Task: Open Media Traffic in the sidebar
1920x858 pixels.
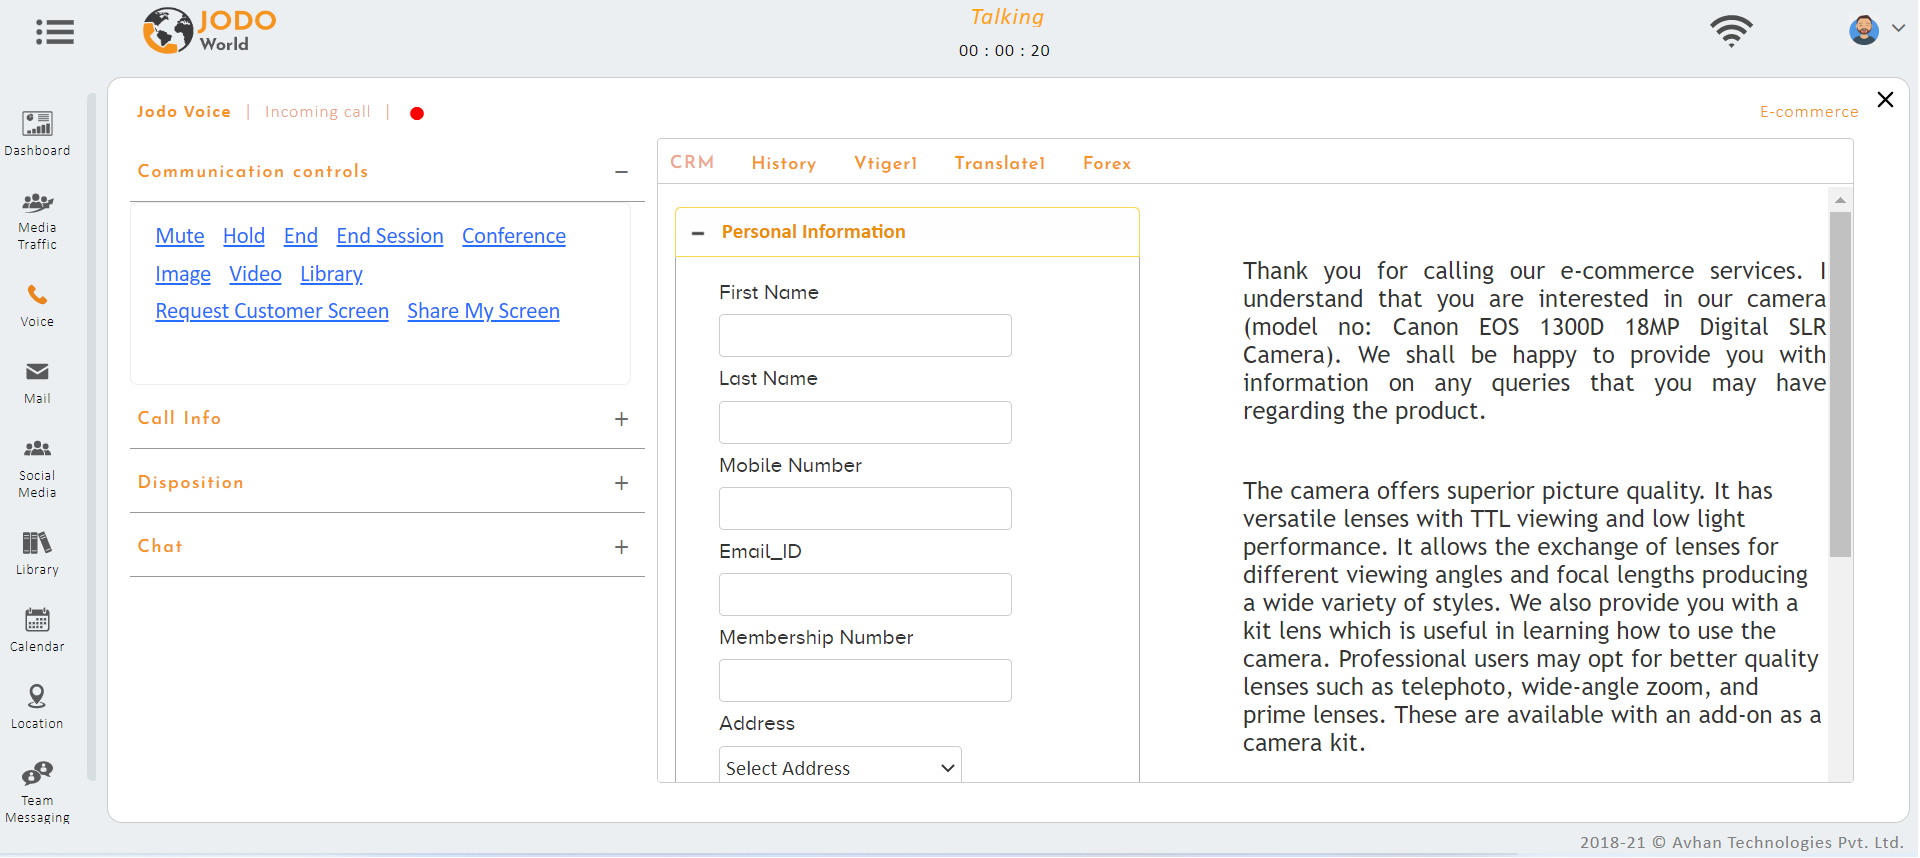Action: tap(37, 221)
